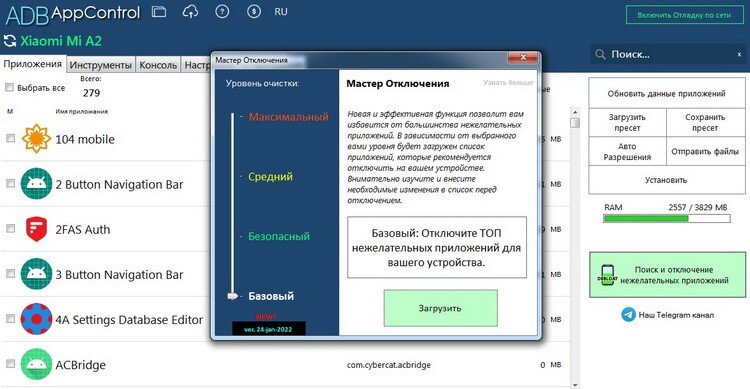
Task: Click the Telegram icon beside channel link
Action: pyautogui.click(x=628, y=314)
